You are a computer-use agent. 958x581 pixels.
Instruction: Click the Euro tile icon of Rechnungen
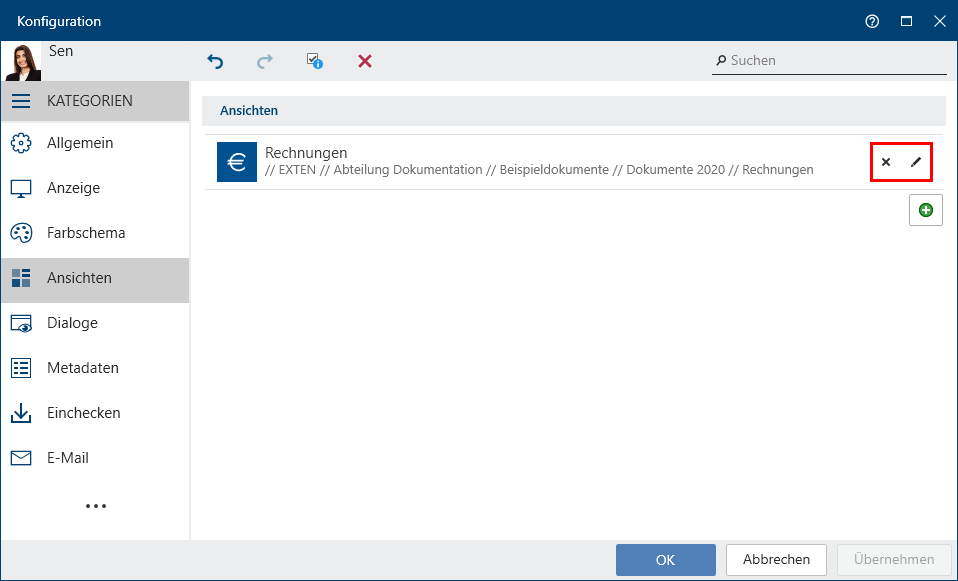click(237, 162)
